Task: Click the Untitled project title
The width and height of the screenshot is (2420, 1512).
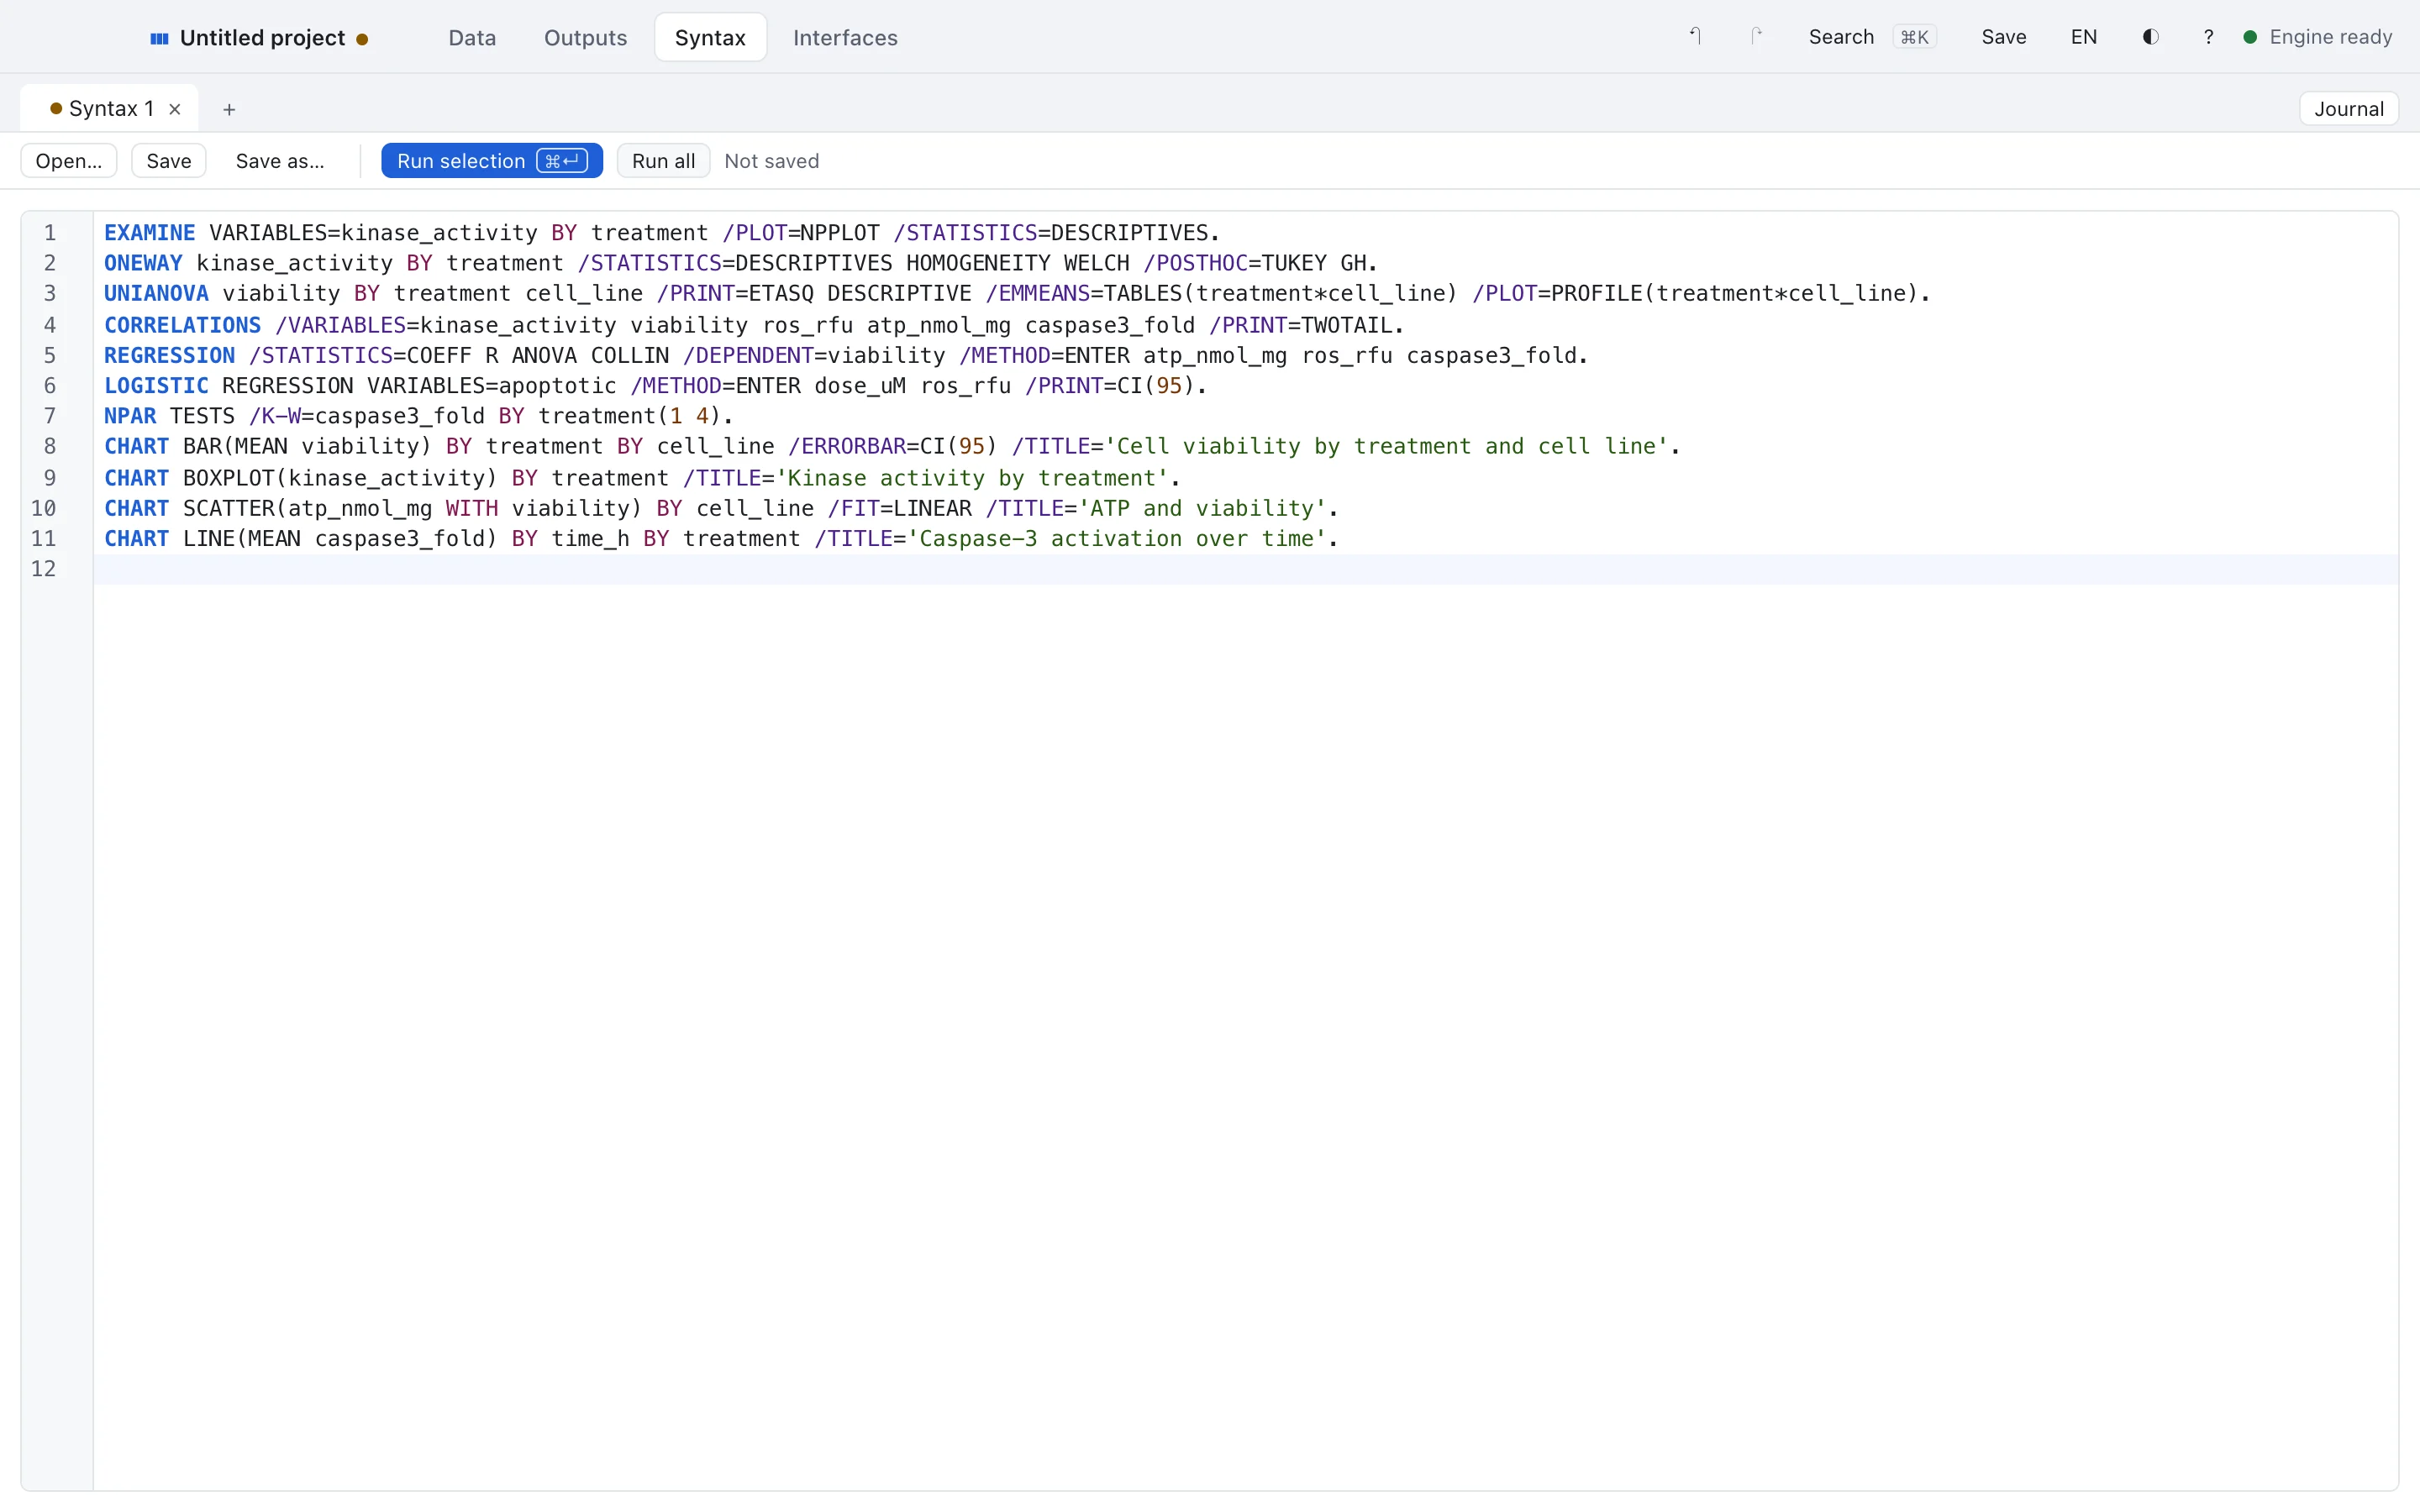Action: [262, 38]
